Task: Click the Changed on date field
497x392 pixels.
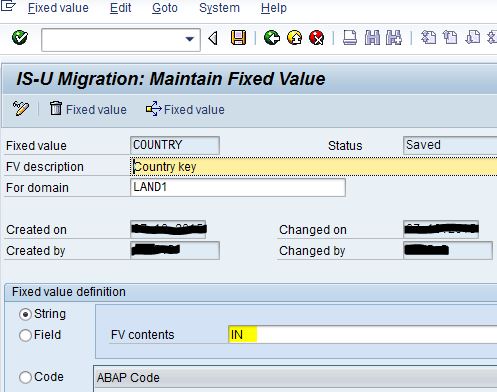Action: coord(441,229)
